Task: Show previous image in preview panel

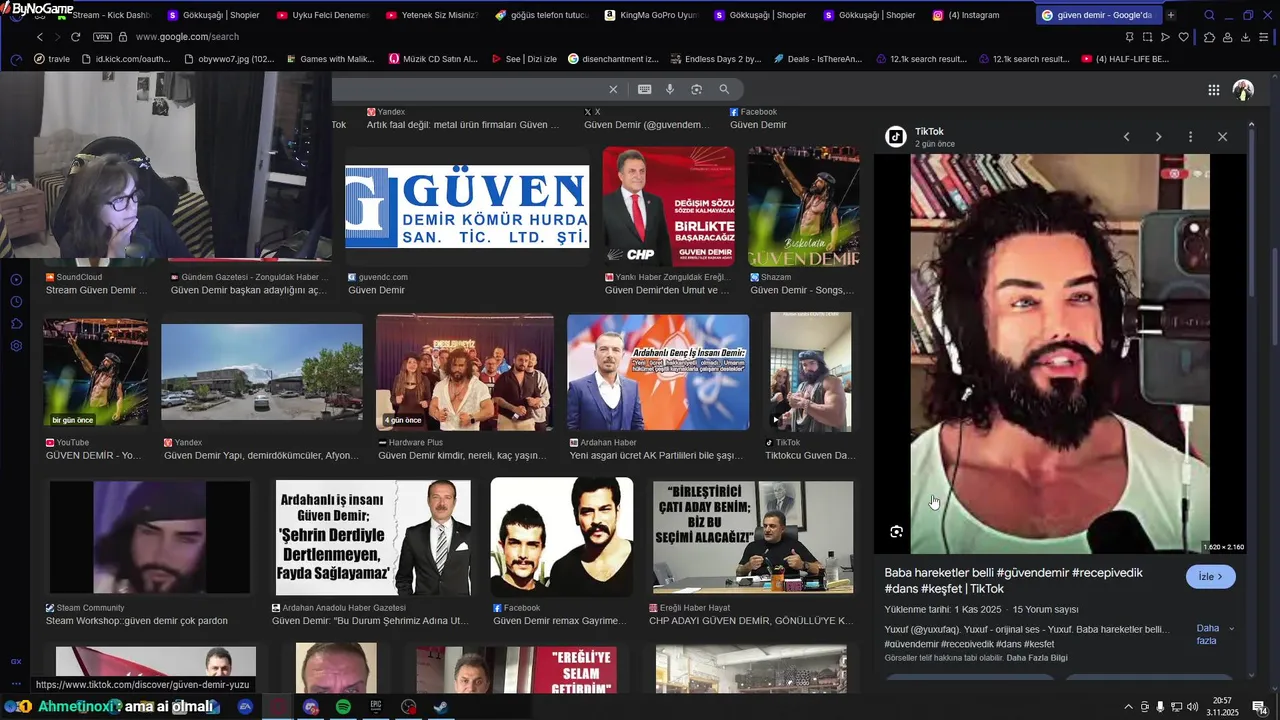Action: tap(1126, 137)
